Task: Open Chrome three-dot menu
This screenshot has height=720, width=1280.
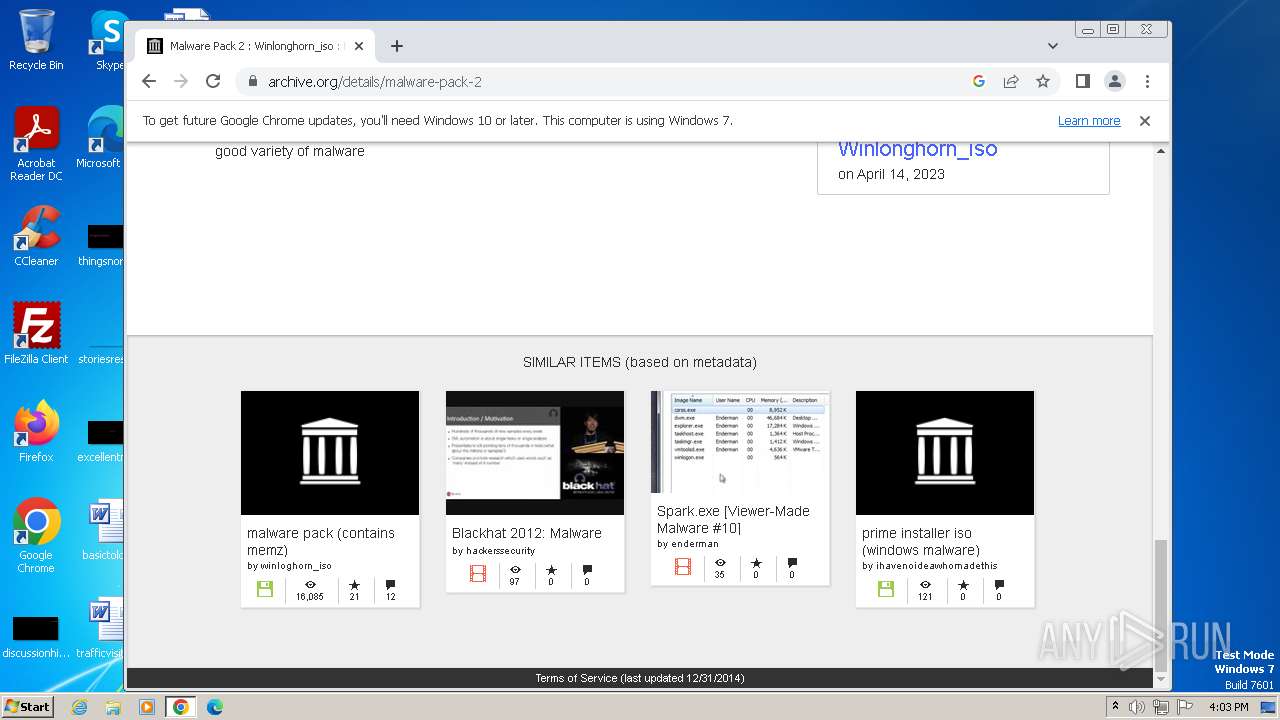Action: [x=1147, y=81]
